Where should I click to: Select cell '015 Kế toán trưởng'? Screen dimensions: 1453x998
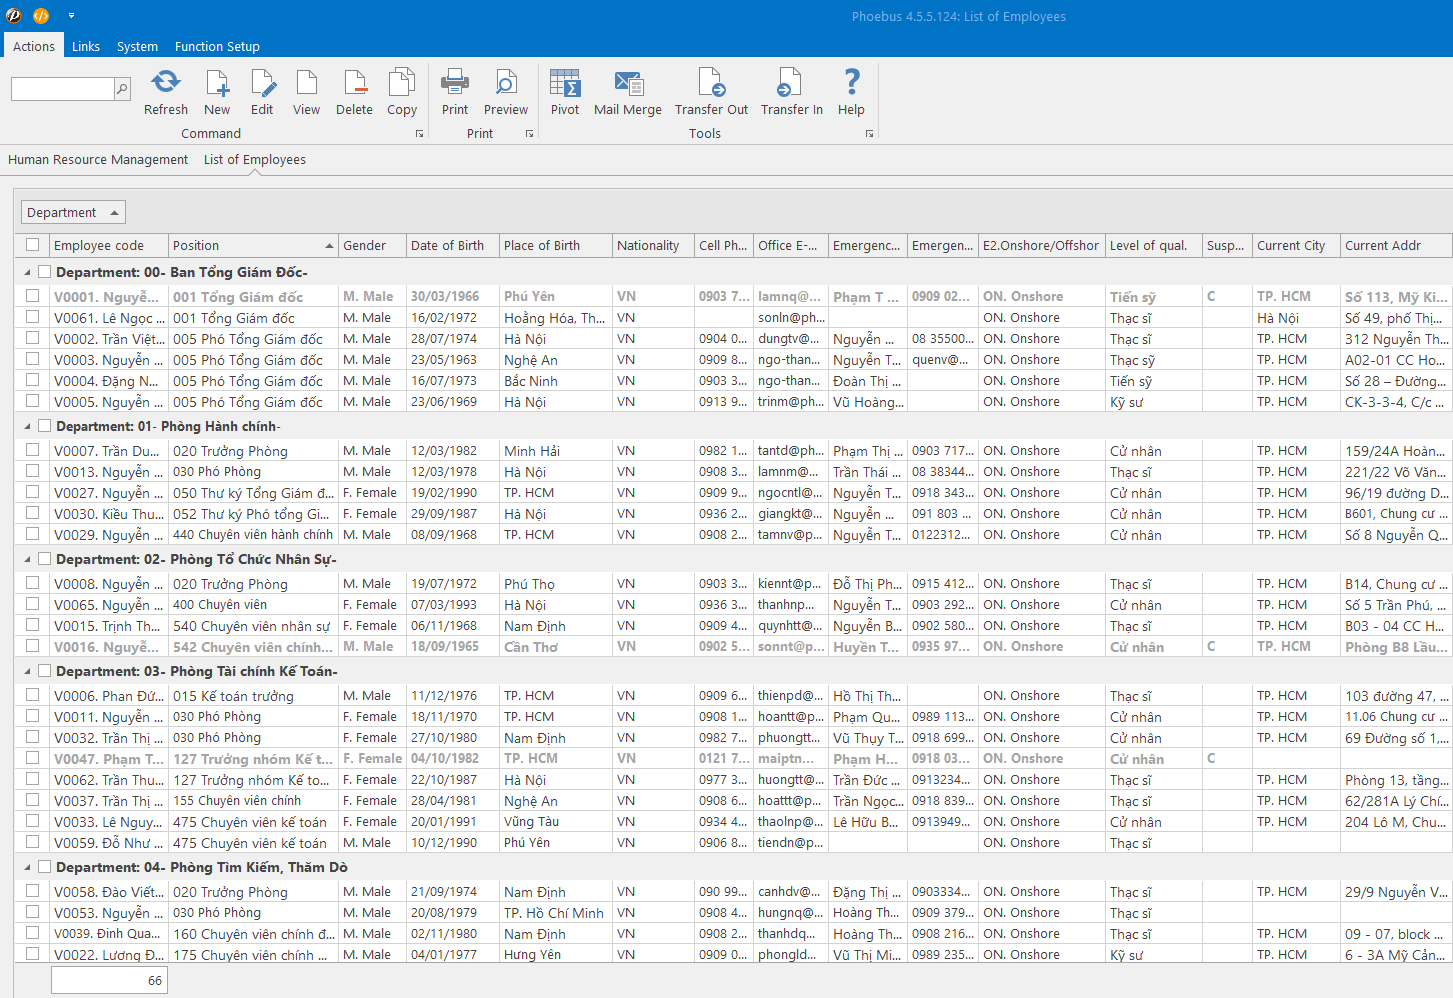253,695
